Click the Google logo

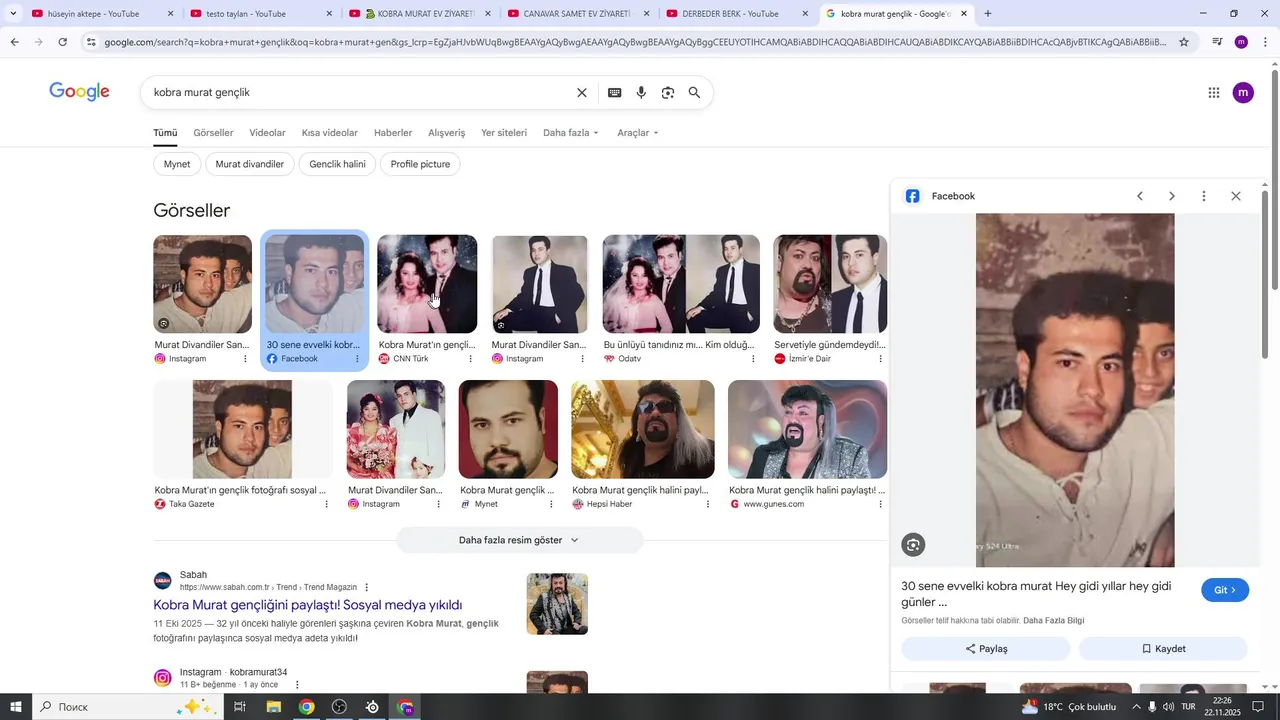click(x=79, y=92)
